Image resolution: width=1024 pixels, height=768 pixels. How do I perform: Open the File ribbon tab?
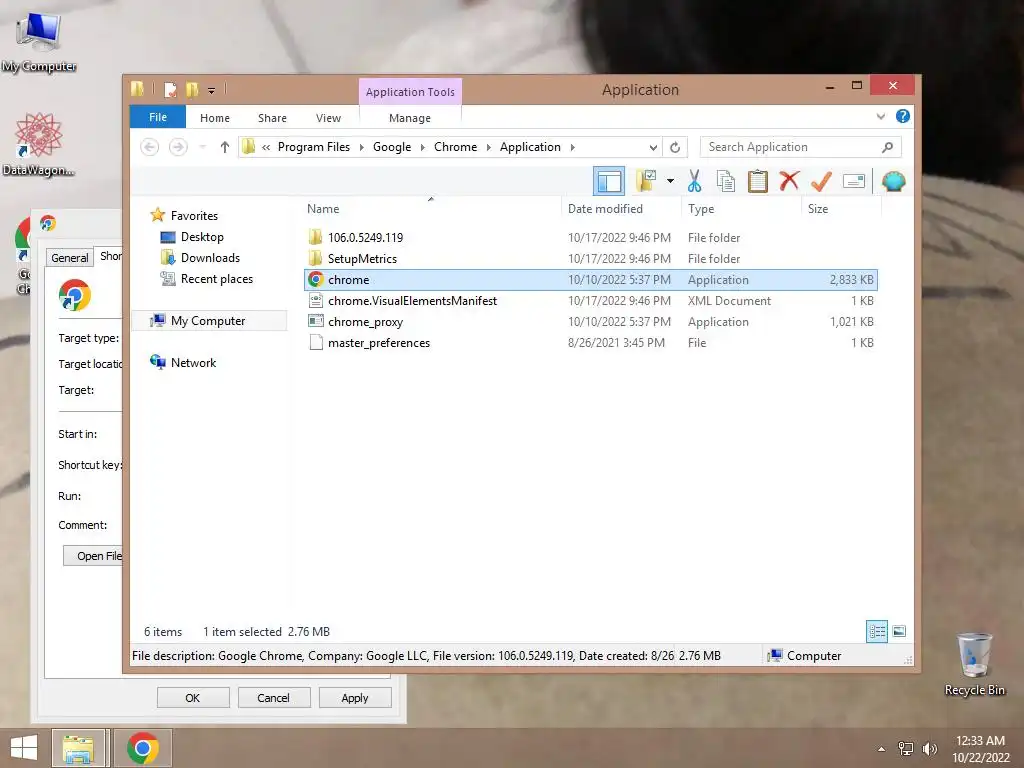pos(158,117)
